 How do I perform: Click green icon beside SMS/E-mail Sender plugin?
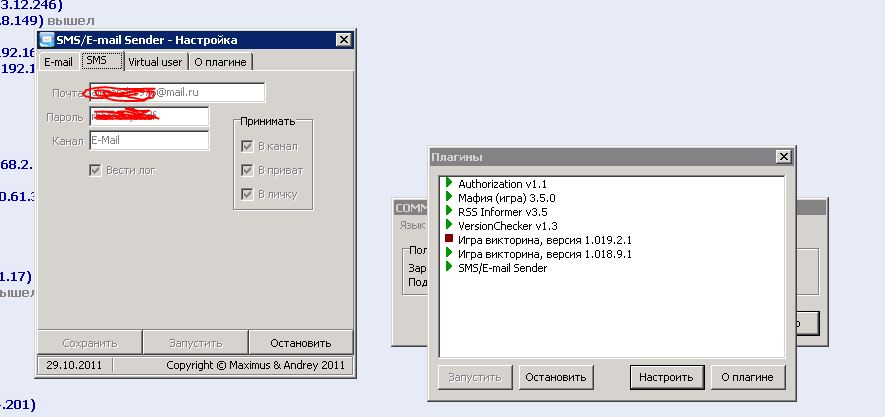pos(447,268)
